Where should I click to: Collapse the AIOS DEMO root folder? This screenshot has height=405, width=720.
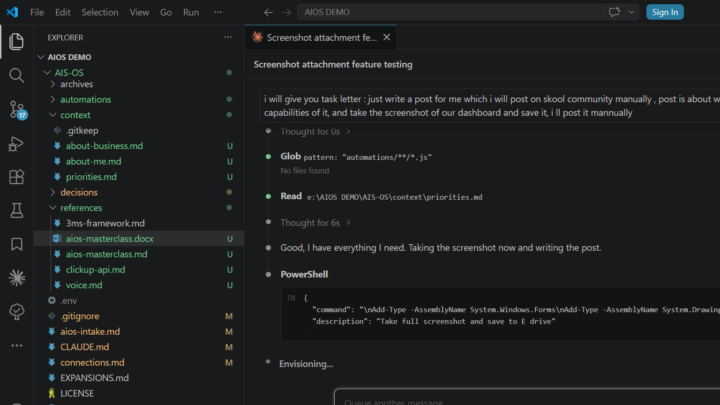click(41, 57)
